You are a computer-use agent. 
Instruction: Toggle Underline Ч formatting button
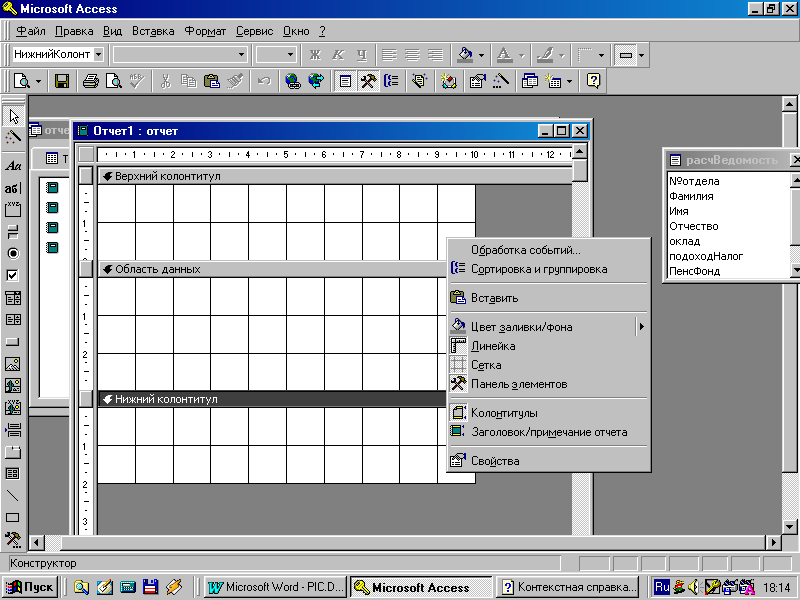(x=362, y=55)
